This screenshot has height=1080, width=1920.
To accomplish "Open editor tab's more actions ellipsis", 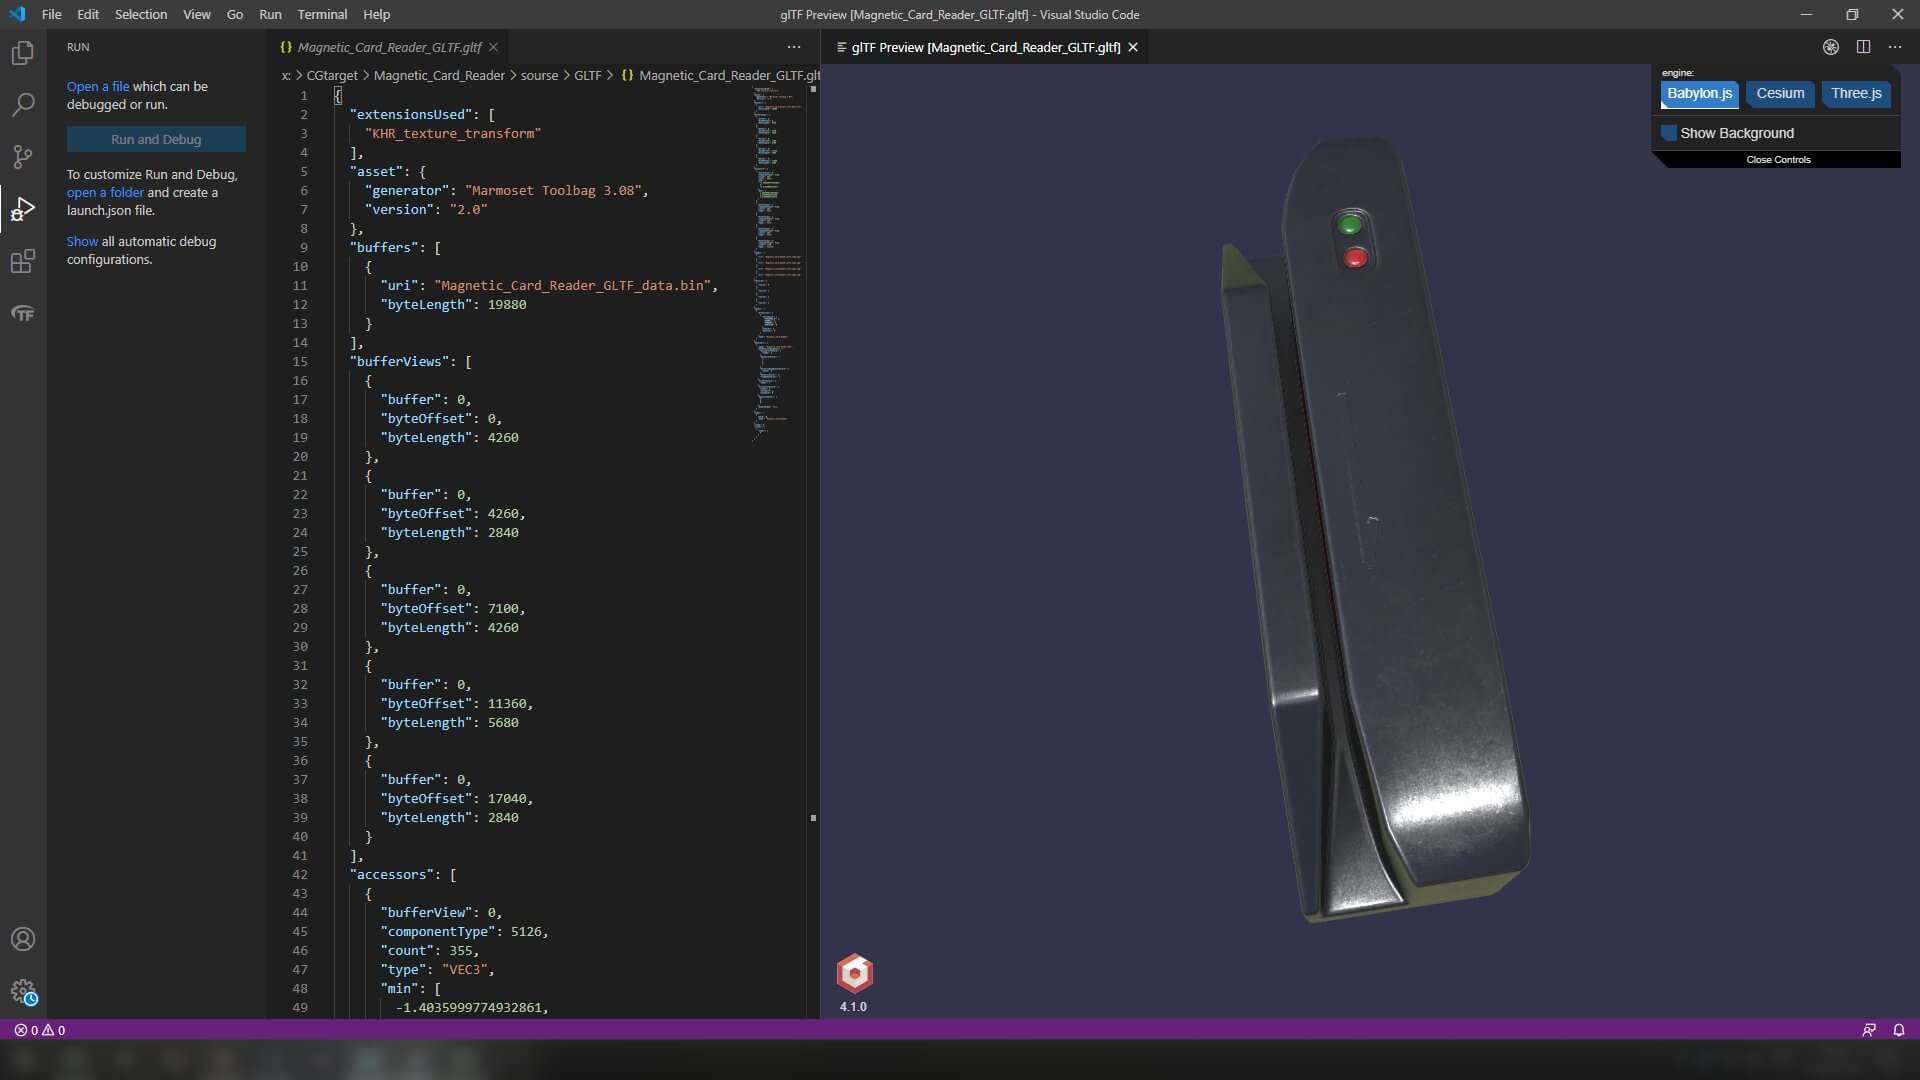I will 794,47.
